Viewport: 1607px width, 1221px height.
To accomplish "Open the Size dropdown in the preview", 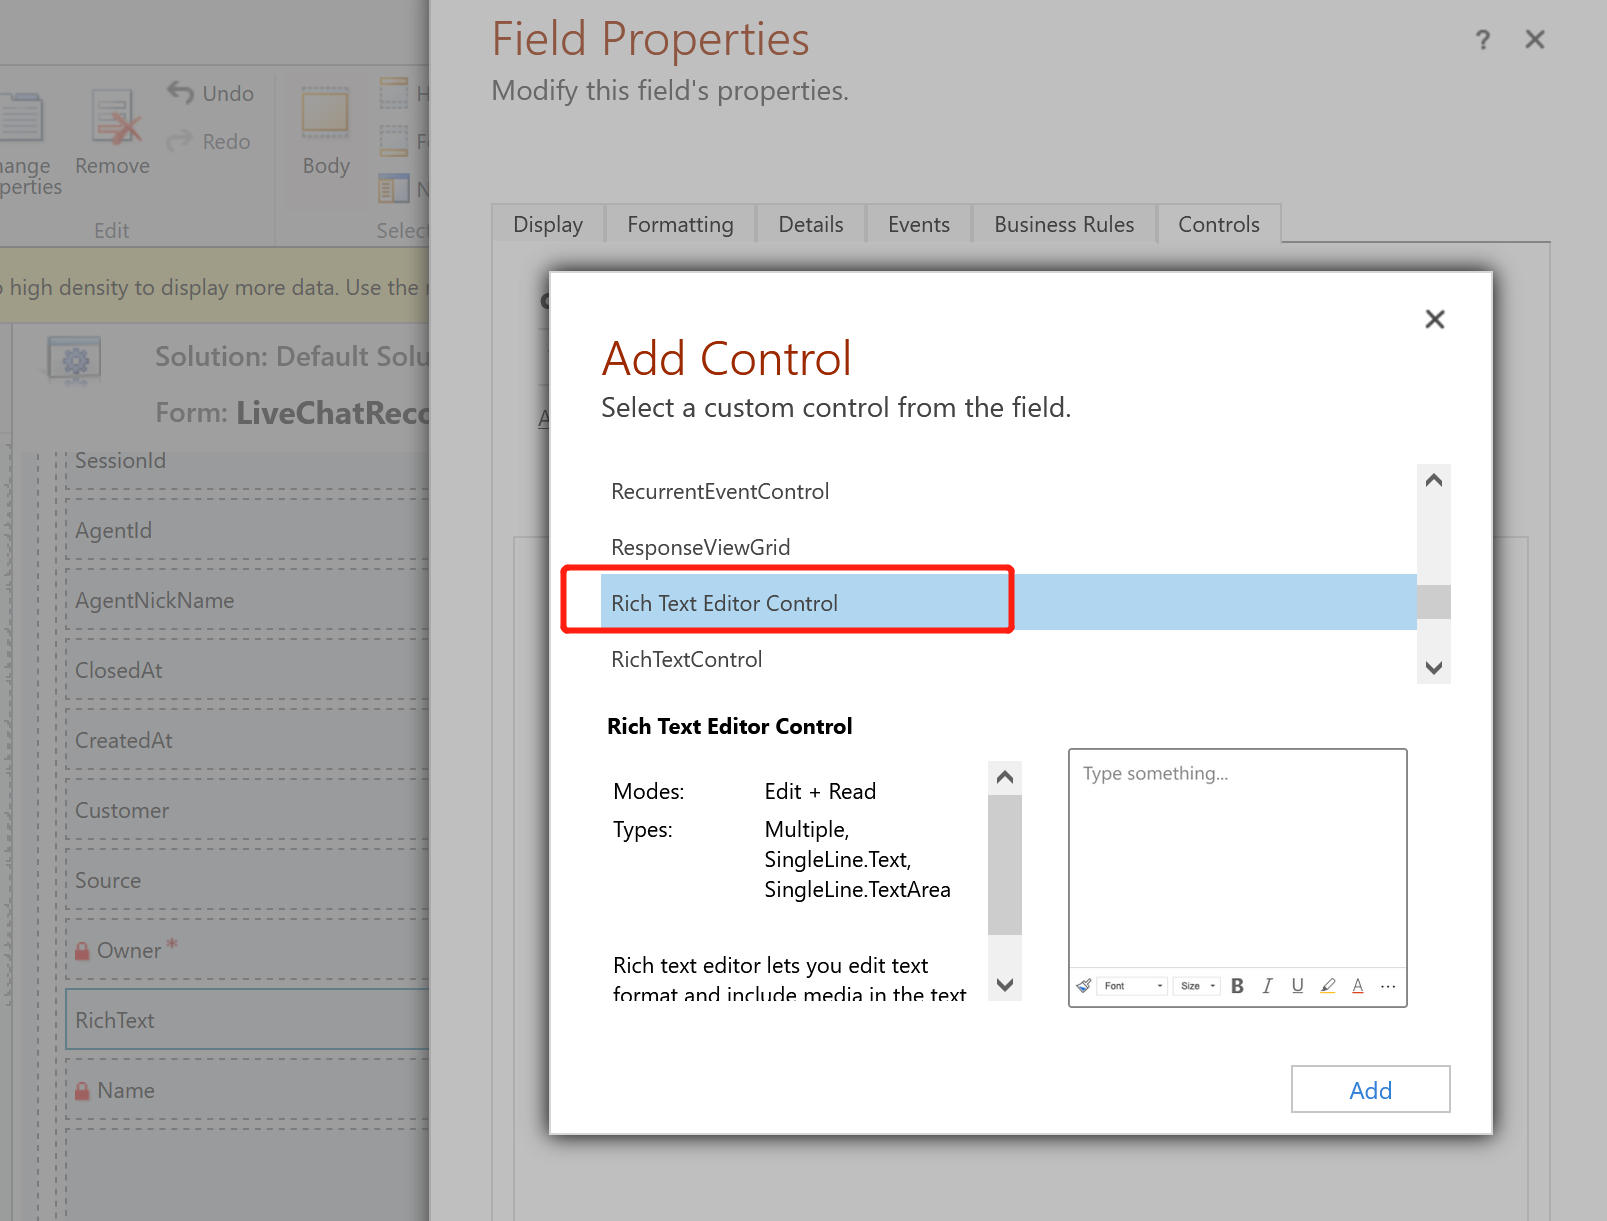I will click(1197, 986).
